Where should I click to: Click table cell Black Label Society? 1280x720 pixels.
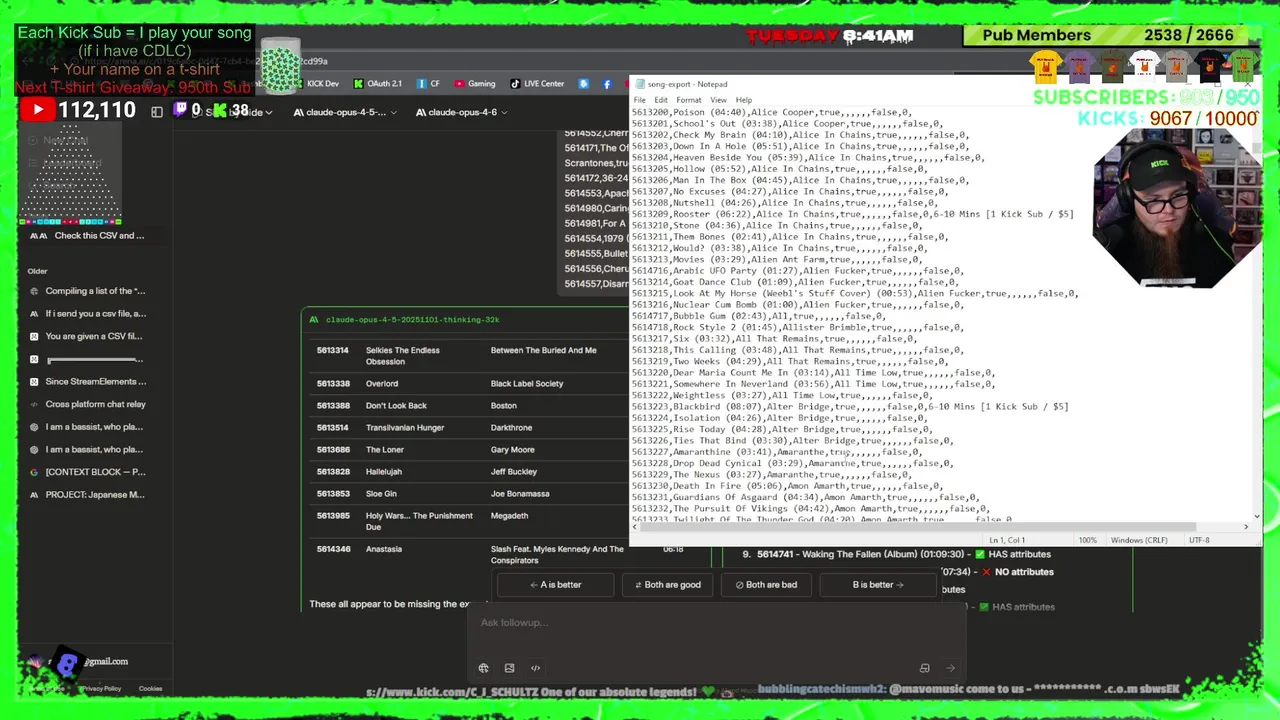click(527, 384)
